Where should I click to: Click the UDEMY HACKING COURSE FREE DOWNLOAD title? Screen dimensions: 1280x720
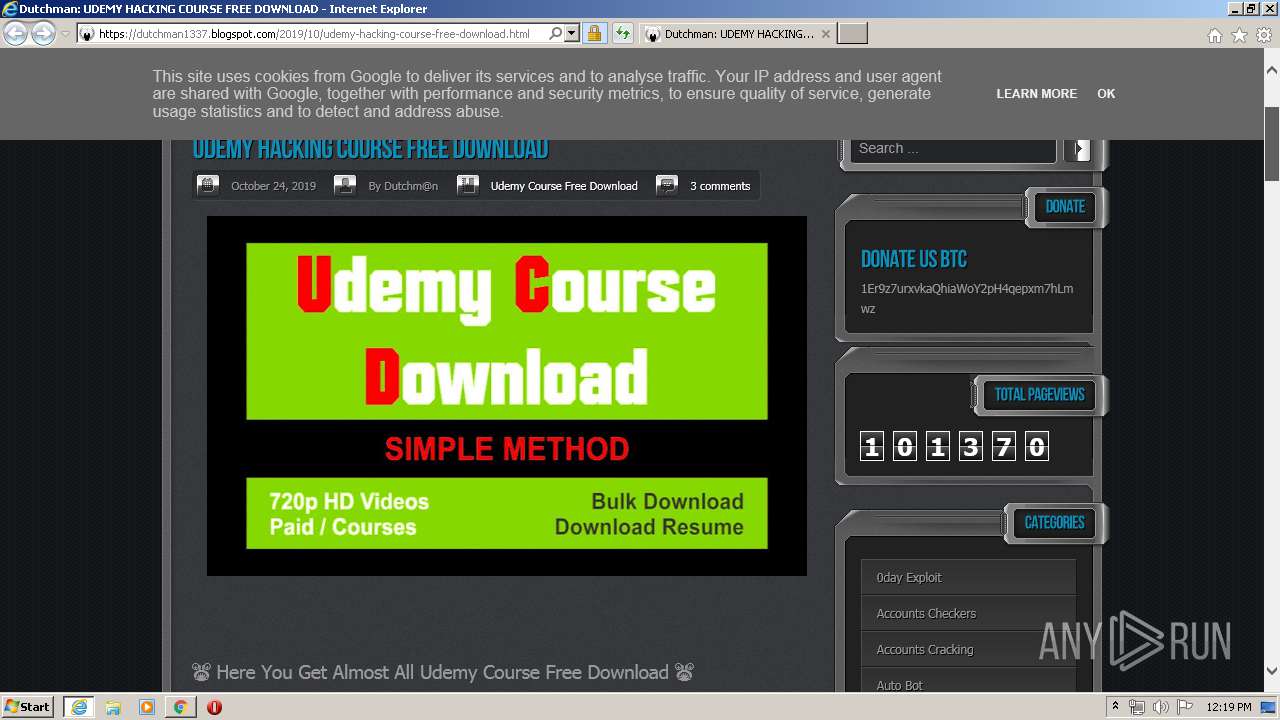370,149
